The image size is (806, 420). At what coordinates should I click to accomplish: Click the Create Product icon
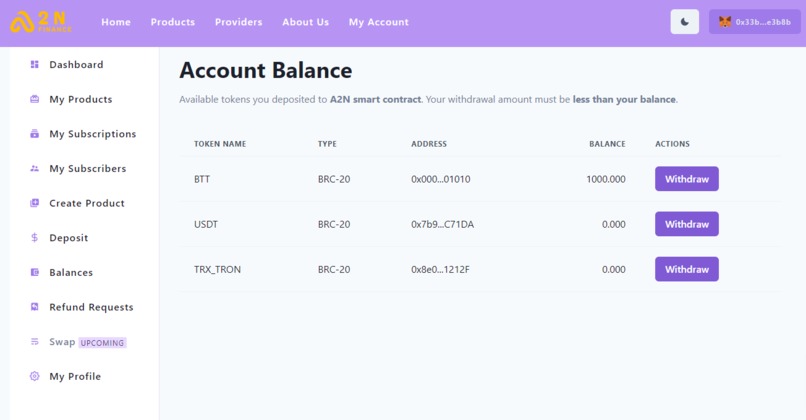click(x=34, y=203)
